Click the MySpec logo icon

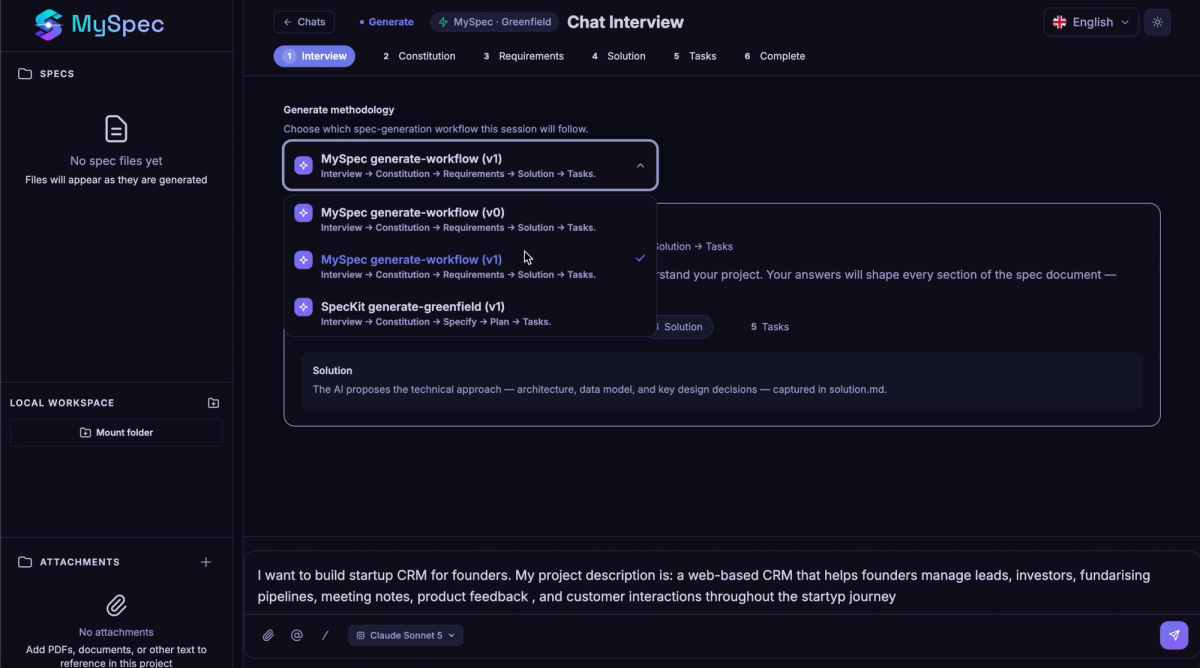point(48,25)
